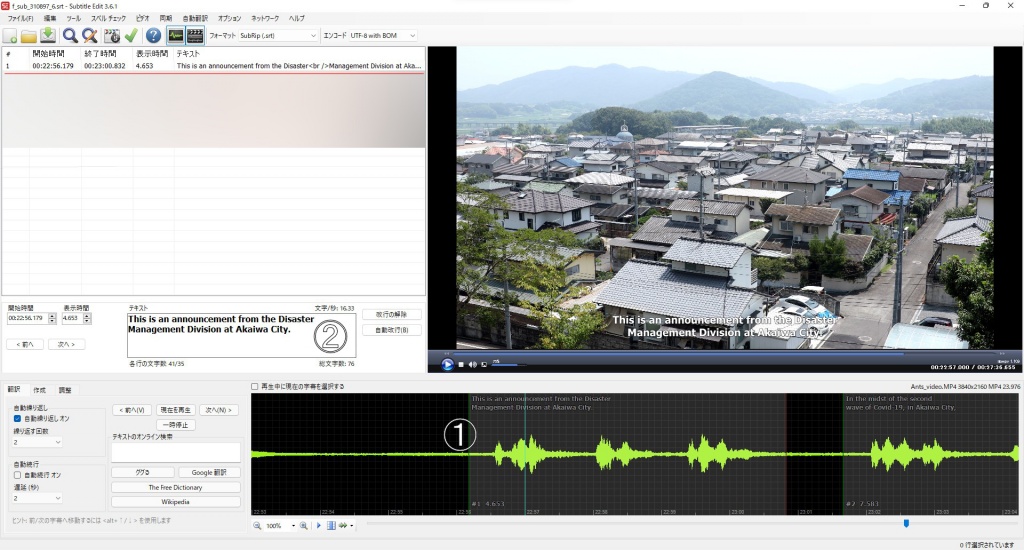Open Visual sync clapperboard-clock icon
The width and height of the screenshot is (1024, 550).
click(112, 35)
